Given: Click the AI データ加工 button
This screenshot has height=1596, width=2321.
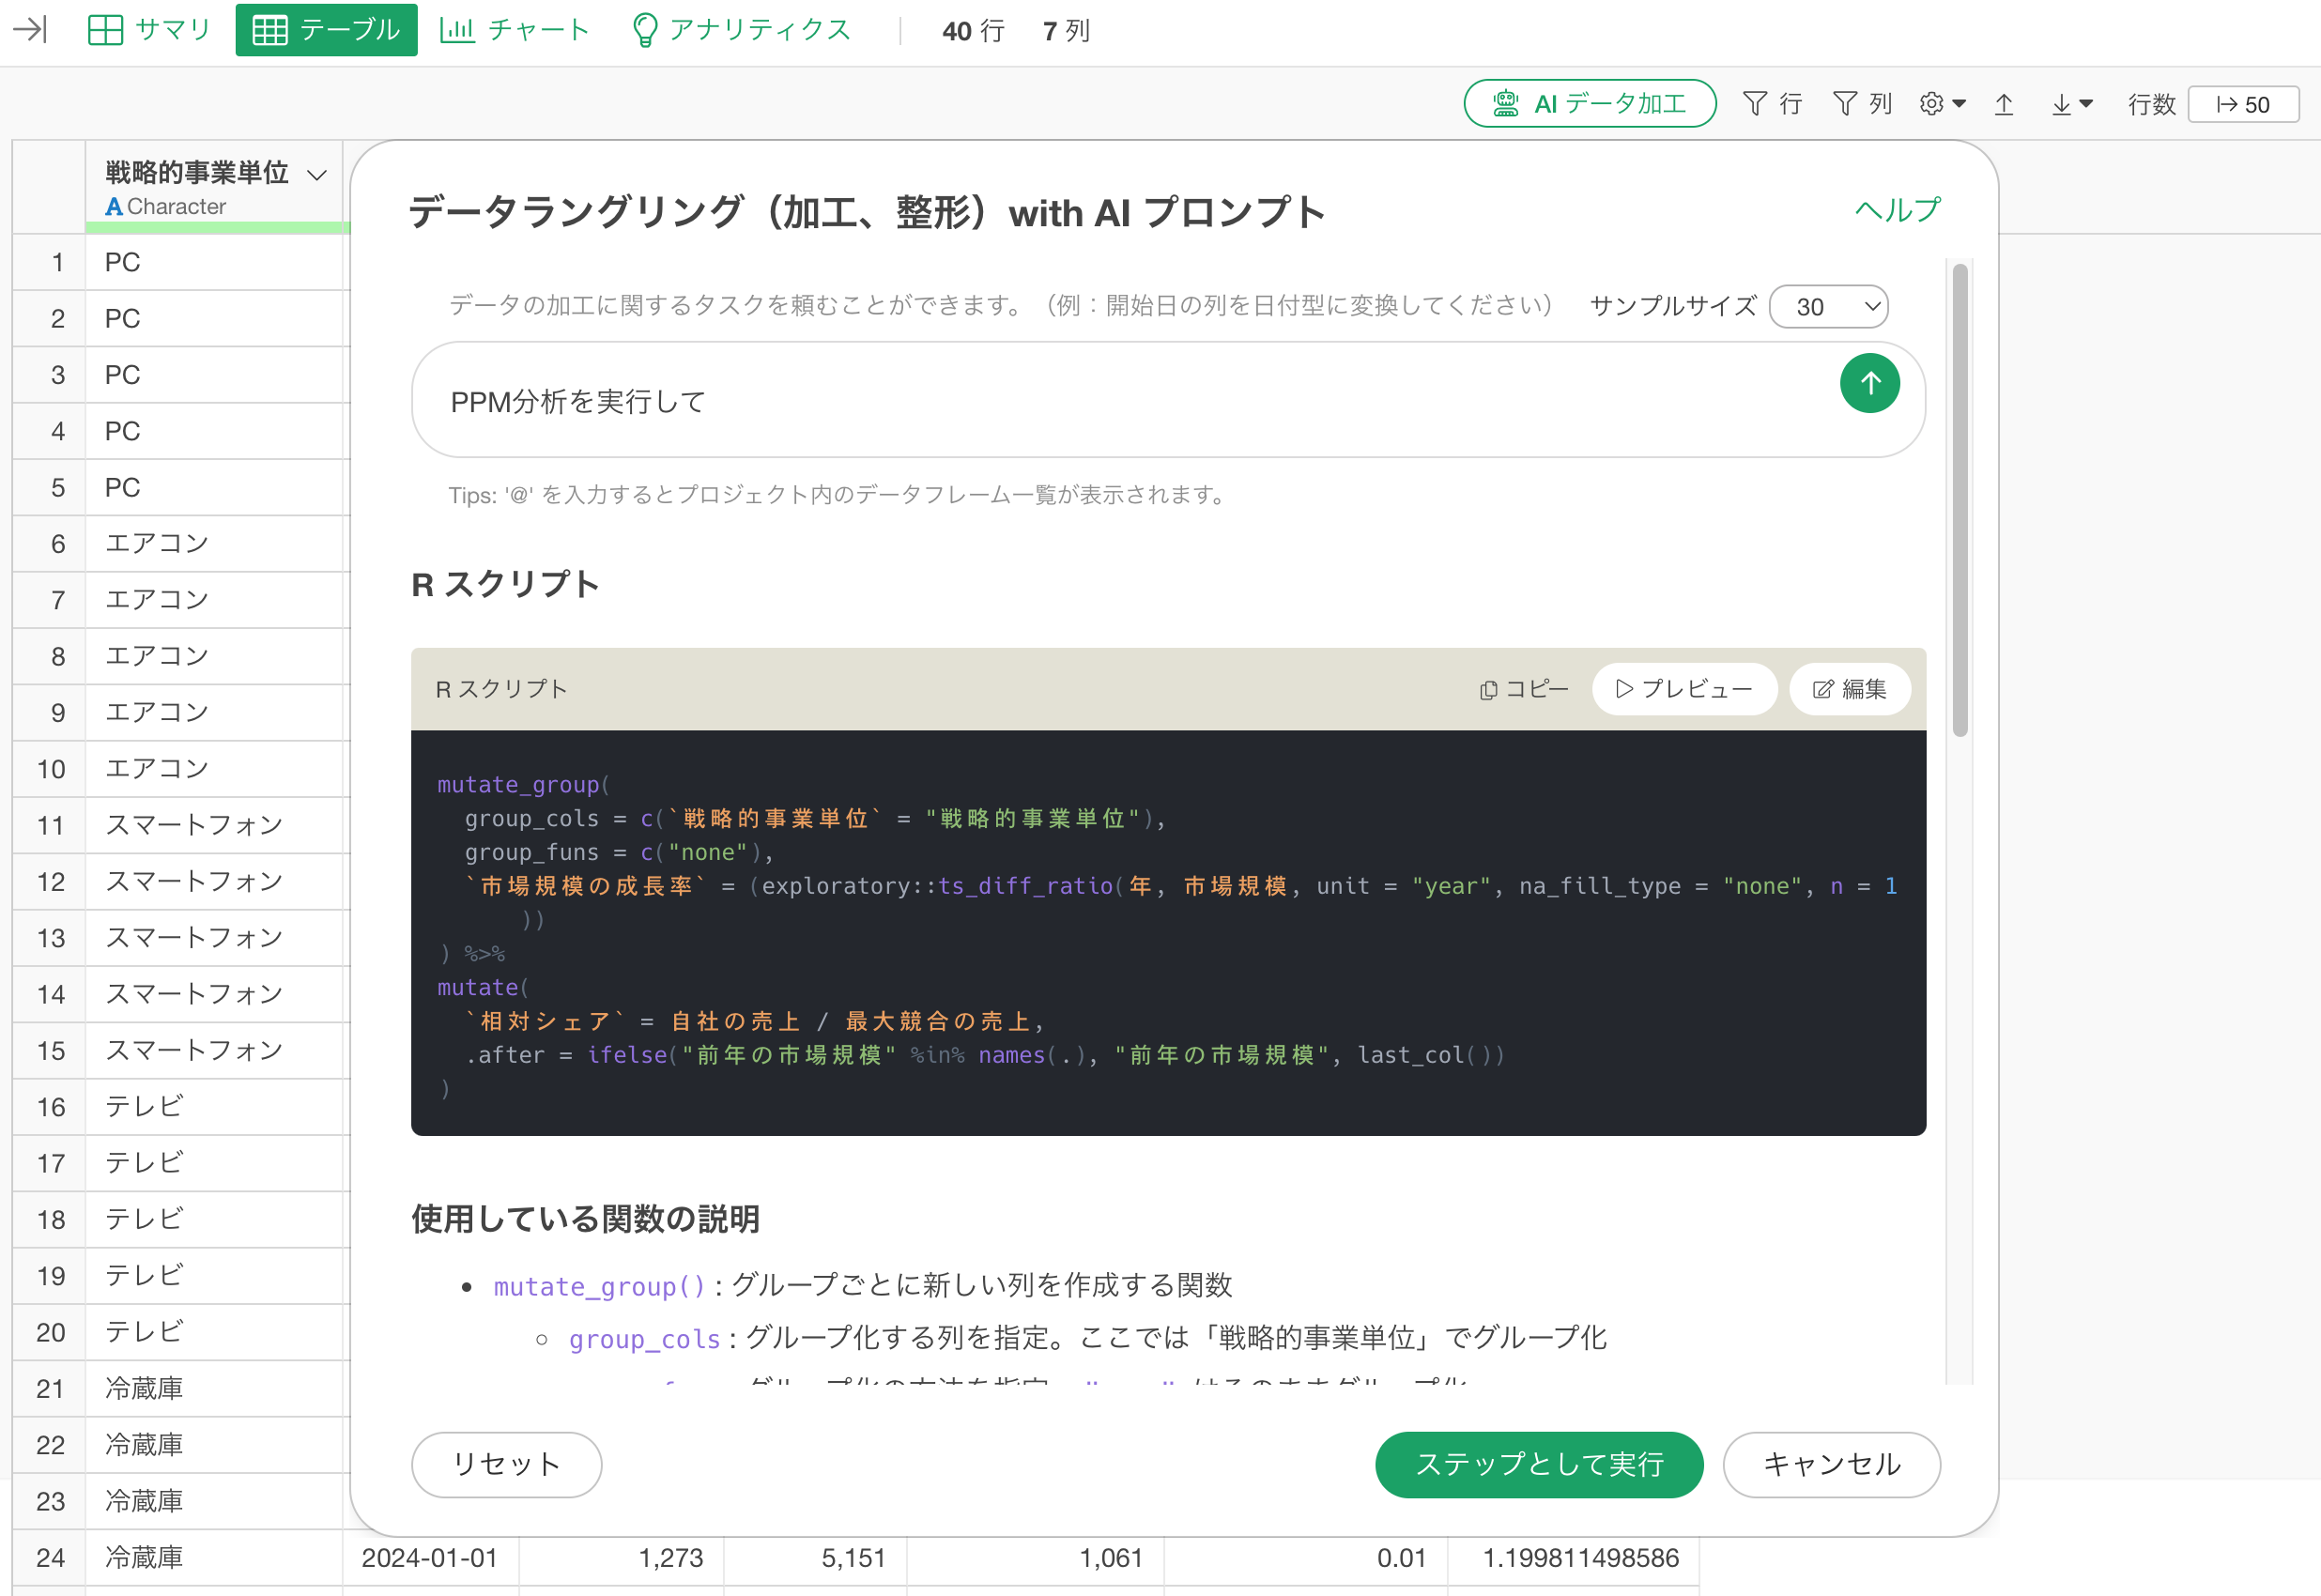Looking at the screenshot, I should [x=1589, y=104].
